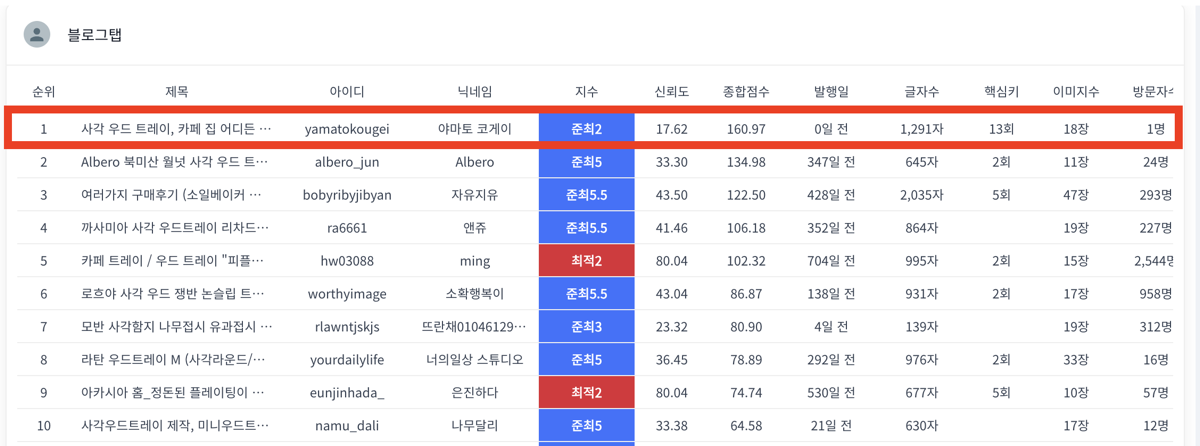Viewport: 1200px width, 446px height.
Task: Click the 글자수 column header
Action: tap(921, 92)
